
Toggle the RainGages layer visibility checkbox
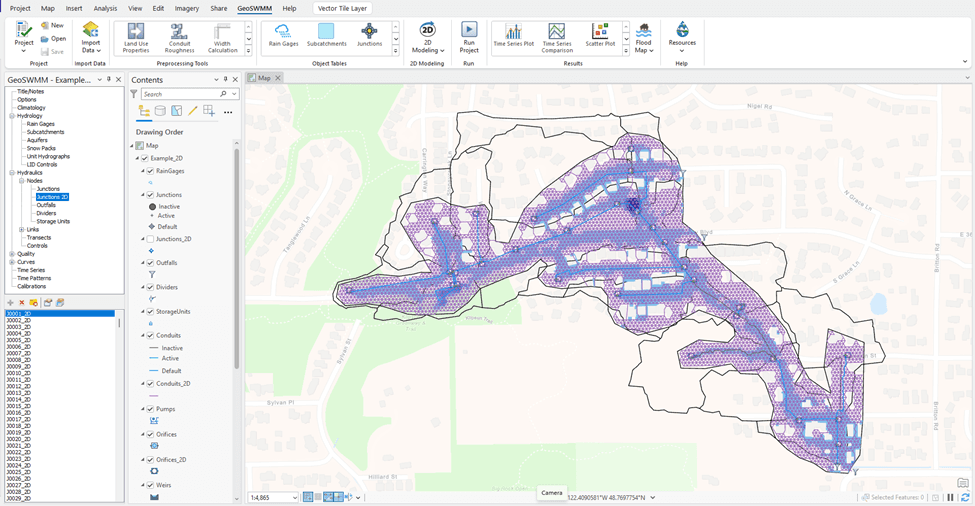[x=150, y=171]
